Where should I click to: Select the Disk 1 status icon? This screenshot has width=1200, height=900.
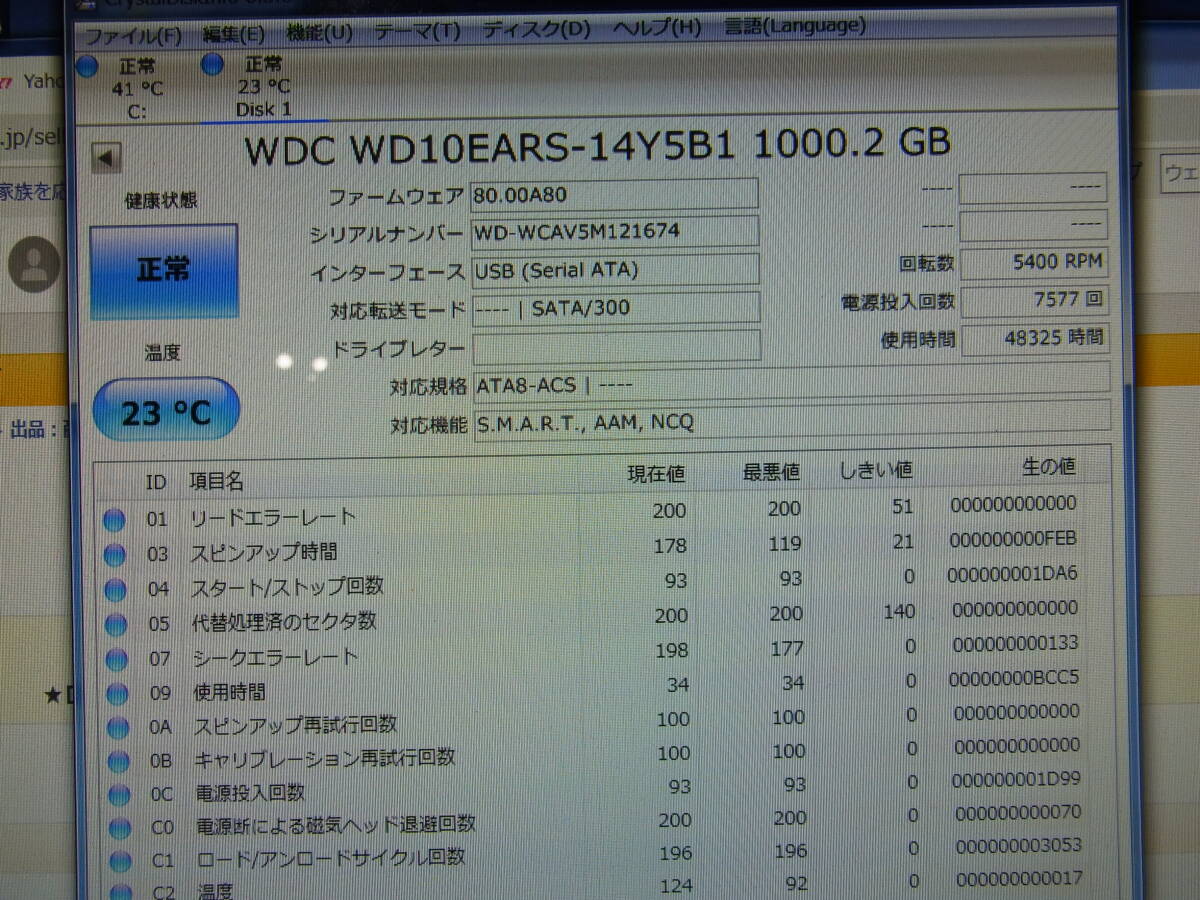click(212, 65)
